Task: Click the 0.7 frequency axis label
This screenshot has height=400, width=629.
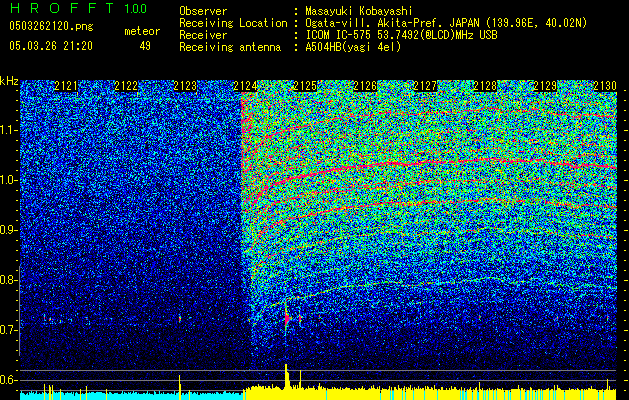Action: point(8,330)
